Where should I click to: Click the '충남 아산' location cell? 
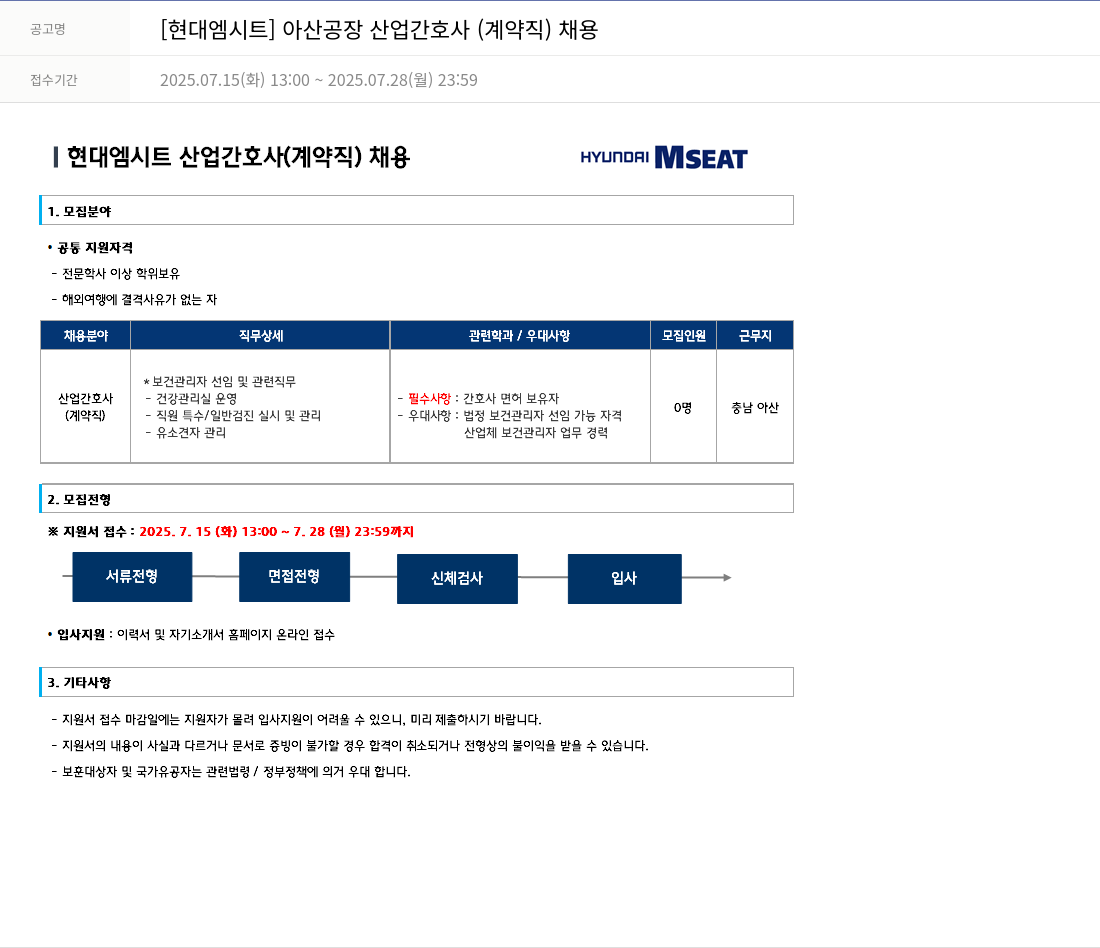pyautogui.click(x=755, y=407)
